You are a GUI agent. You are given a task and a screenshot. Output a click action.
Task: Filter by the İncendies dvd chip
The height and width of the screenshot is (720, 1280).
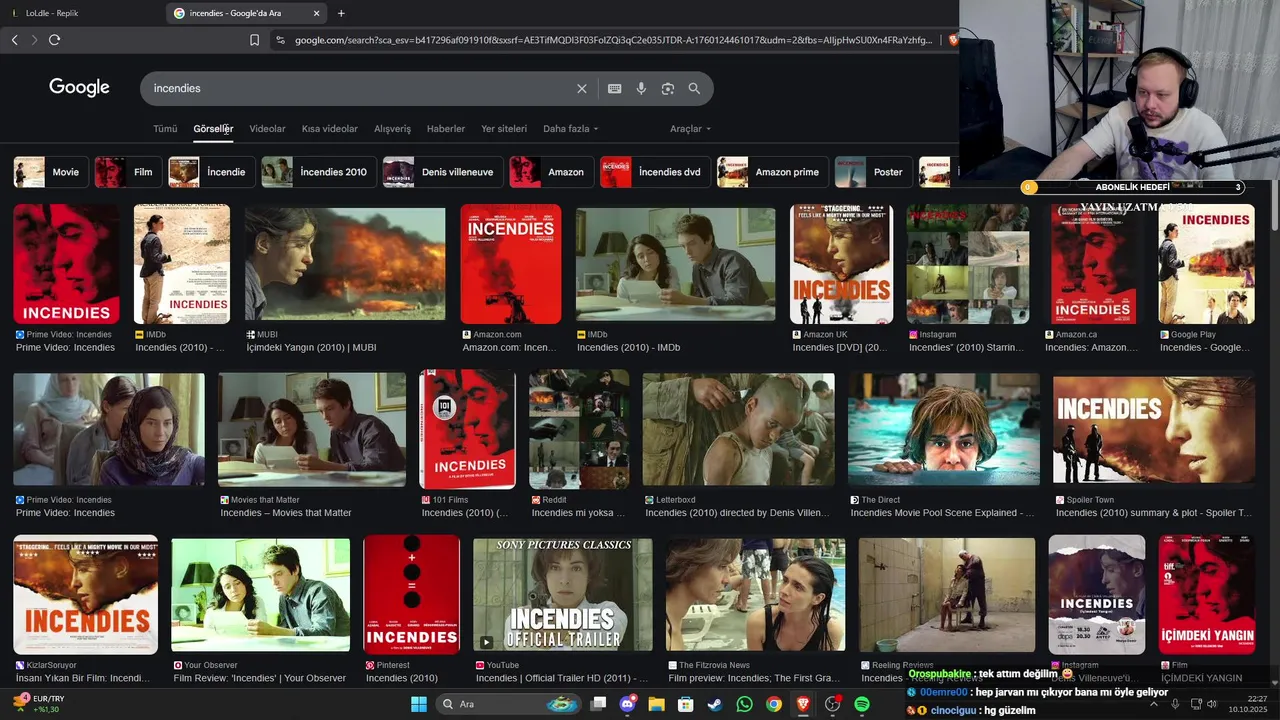[x=655, y=172]
